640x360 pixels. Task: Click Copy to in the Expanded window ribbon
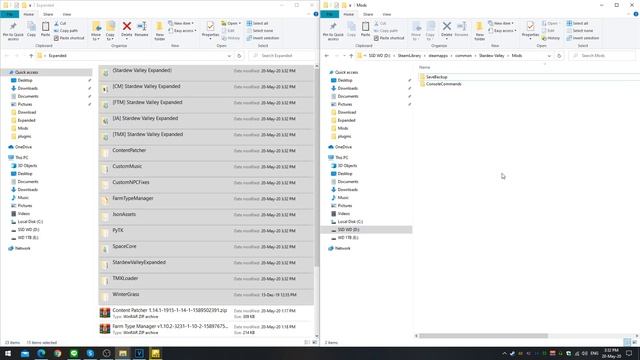(x=110, y=31)
